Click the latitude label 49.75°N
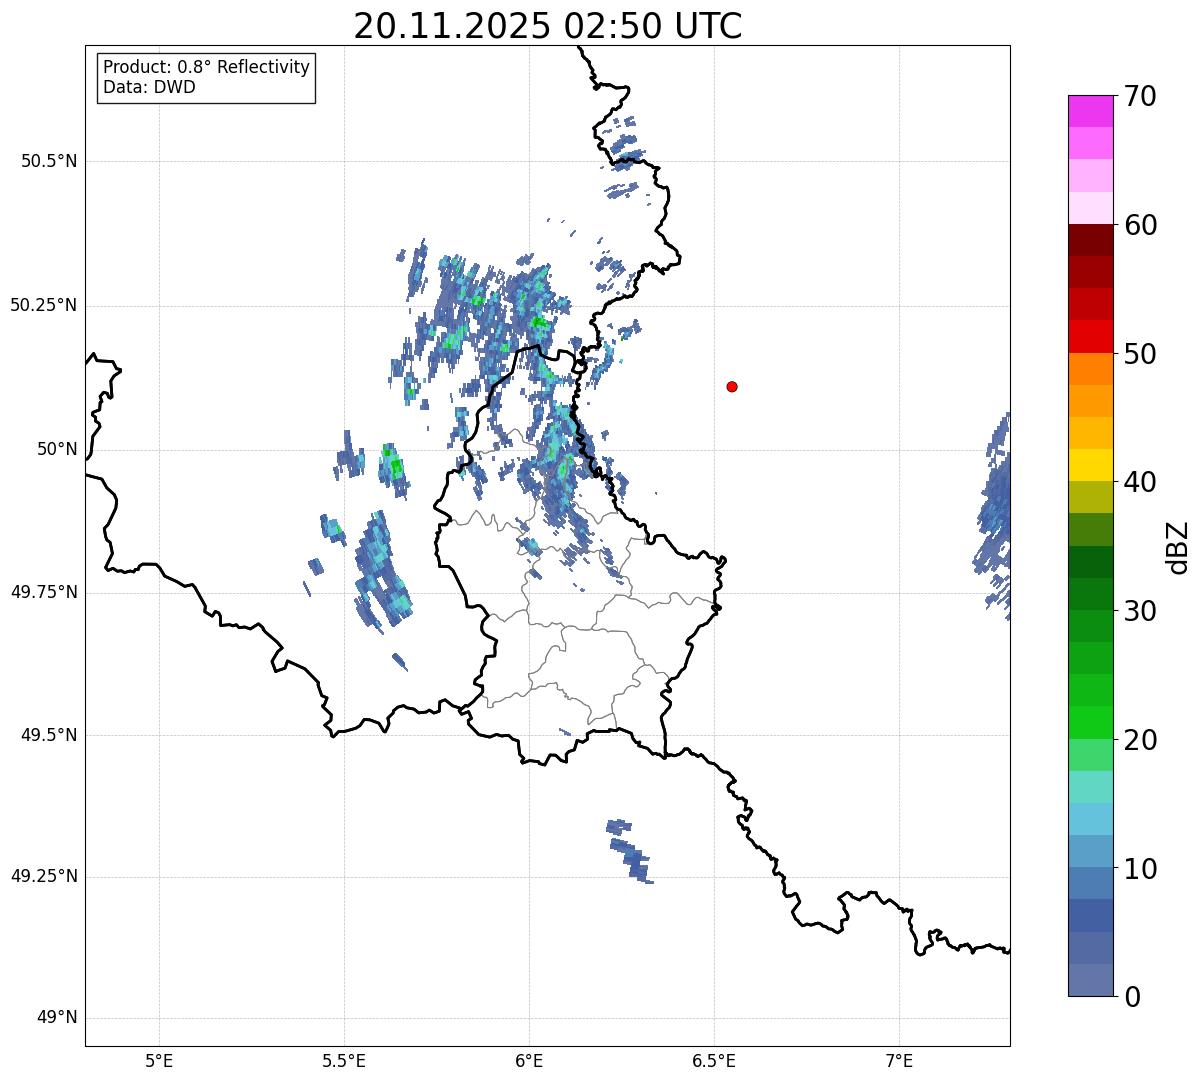The image size is (1202, 1081). [x=43, y=592]
